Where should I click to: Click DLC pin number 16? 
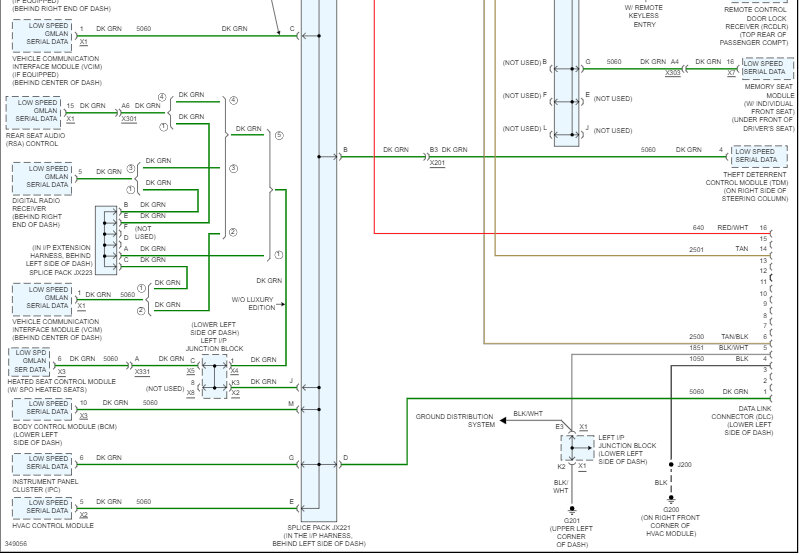point(763,228)
